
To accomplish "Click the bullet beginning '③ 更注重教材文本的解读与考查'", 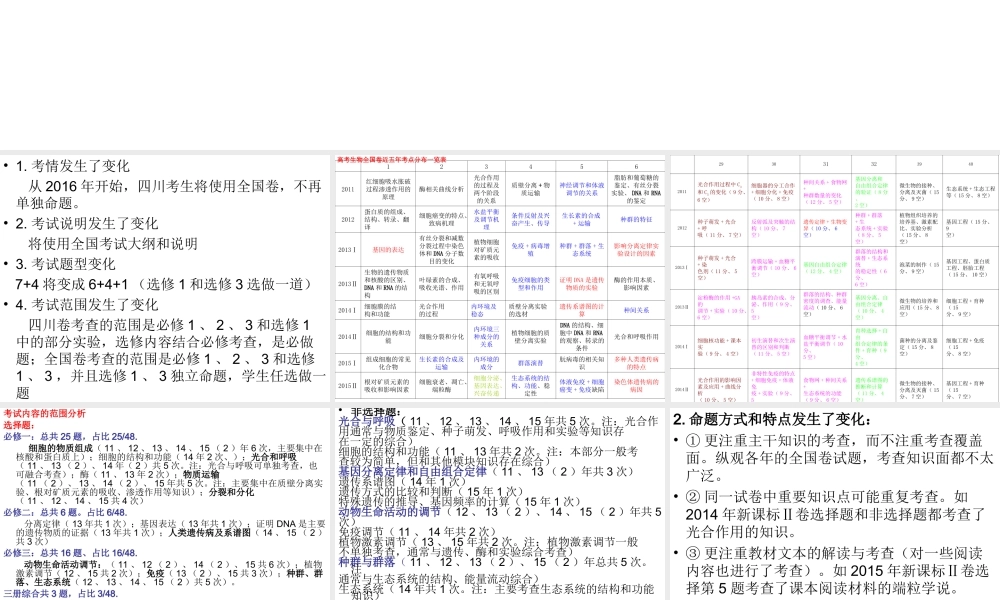I will pos(837,571).
